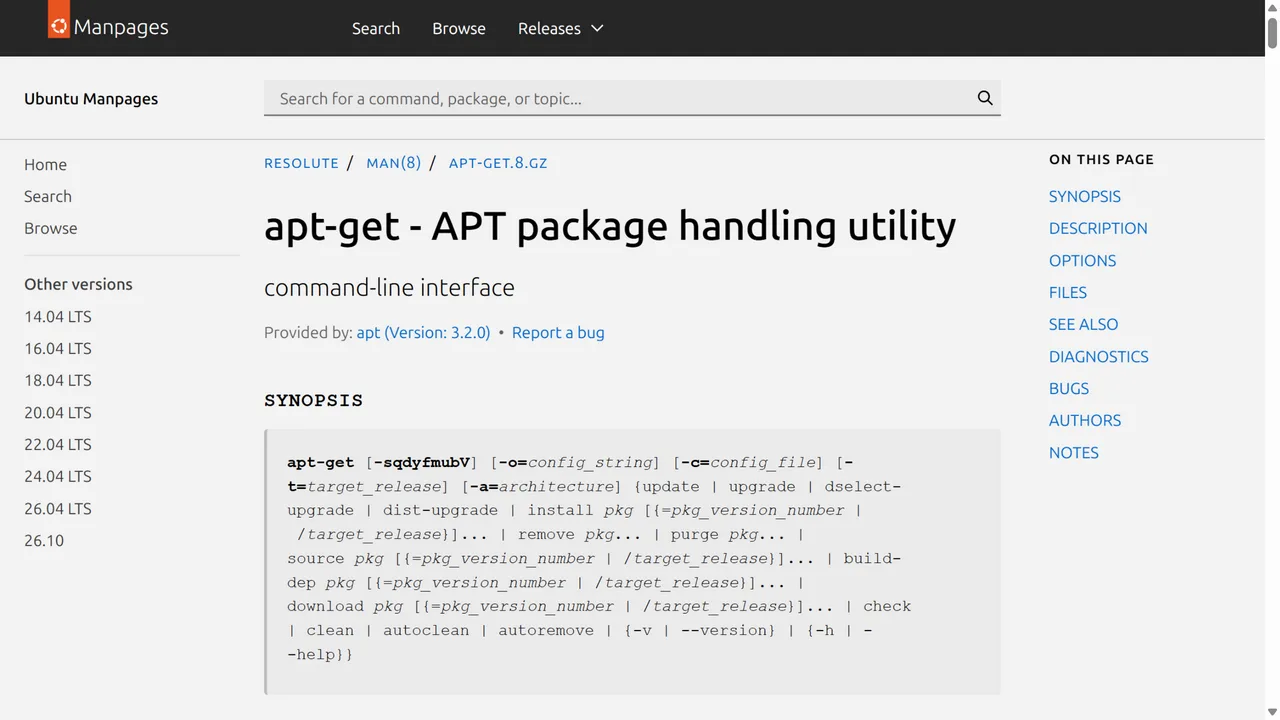Jump to DESCRIPTION in page contents
This screenshot has width=1280, height=720.
coord(1098,228)
